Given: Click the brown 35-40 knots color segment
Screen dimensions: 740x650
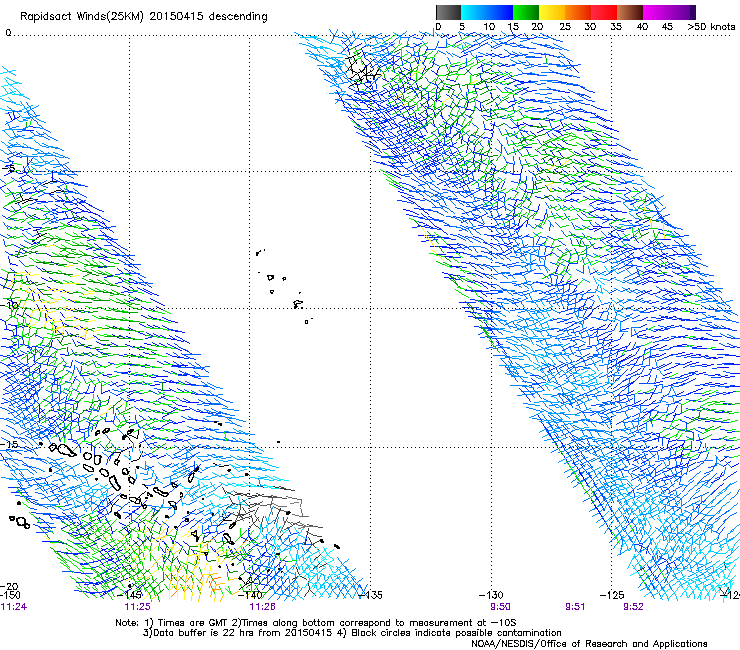Looking at the screenshot, I should tap(630, 12).
